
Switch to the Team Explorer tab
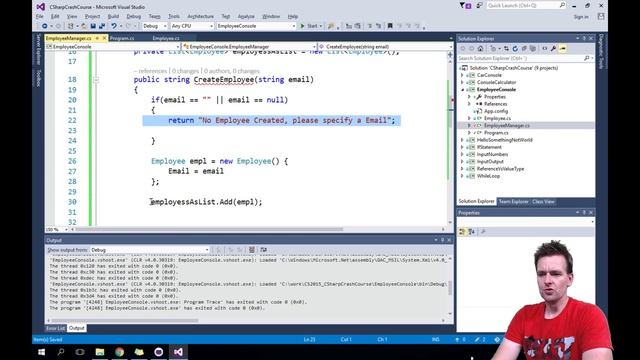513,202
